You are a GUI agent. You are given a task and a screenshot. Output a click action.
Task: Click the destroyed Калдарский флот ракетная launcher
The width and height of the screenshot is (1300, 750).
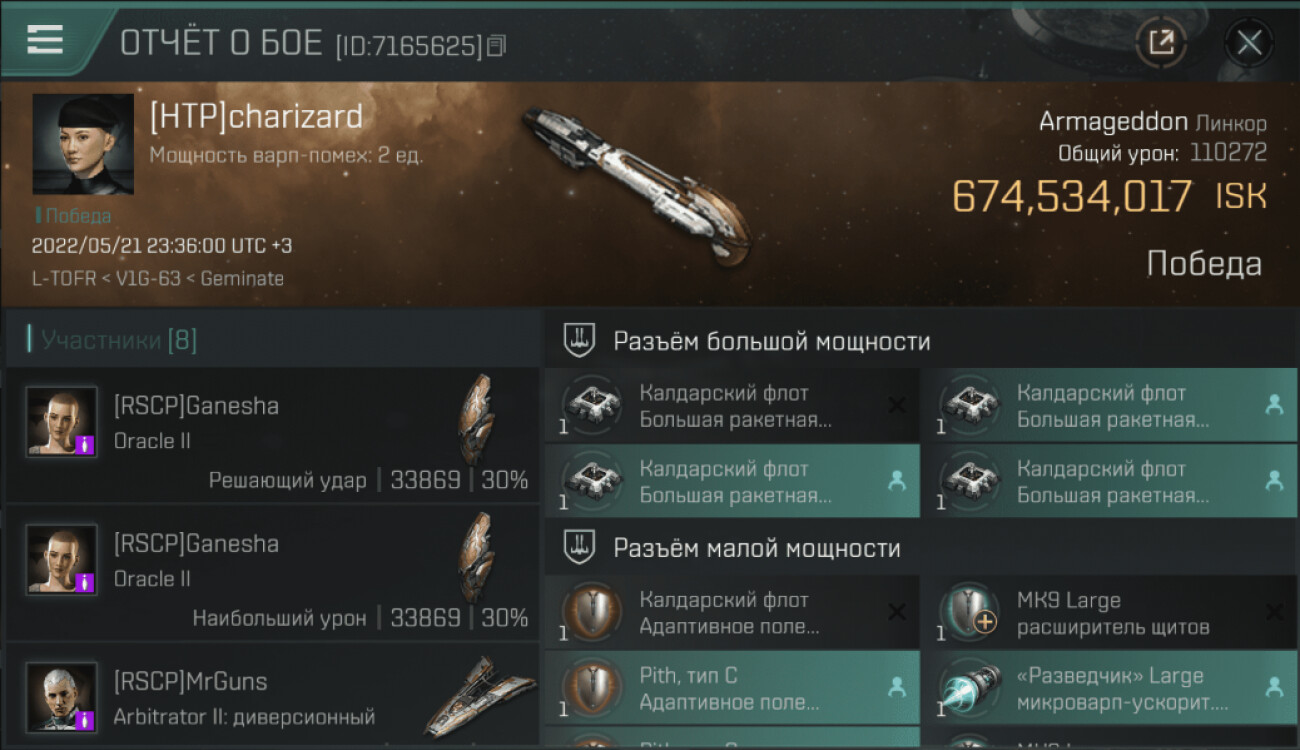point(732,406)
